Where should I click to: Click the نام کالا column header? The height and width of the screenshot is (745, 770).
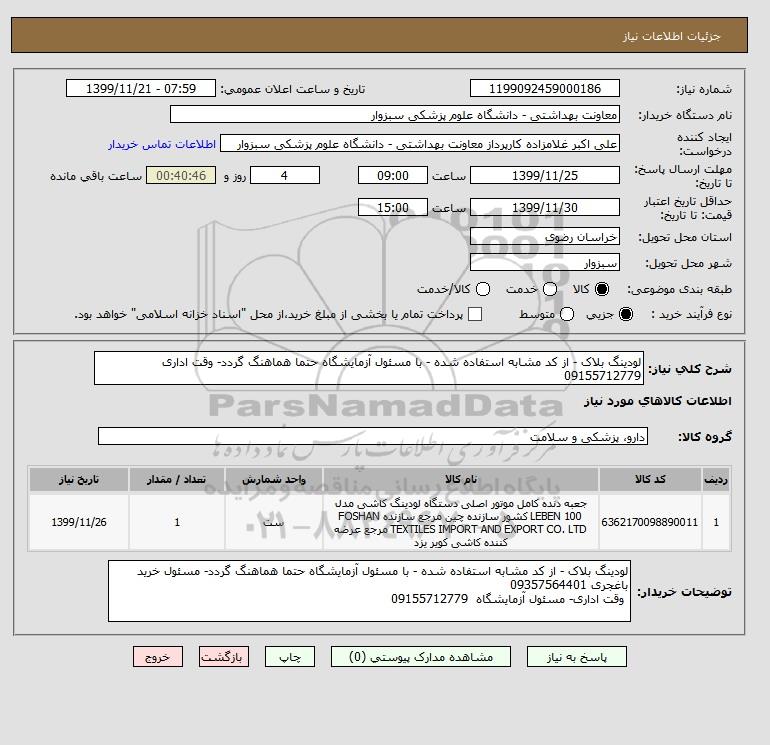461,479
